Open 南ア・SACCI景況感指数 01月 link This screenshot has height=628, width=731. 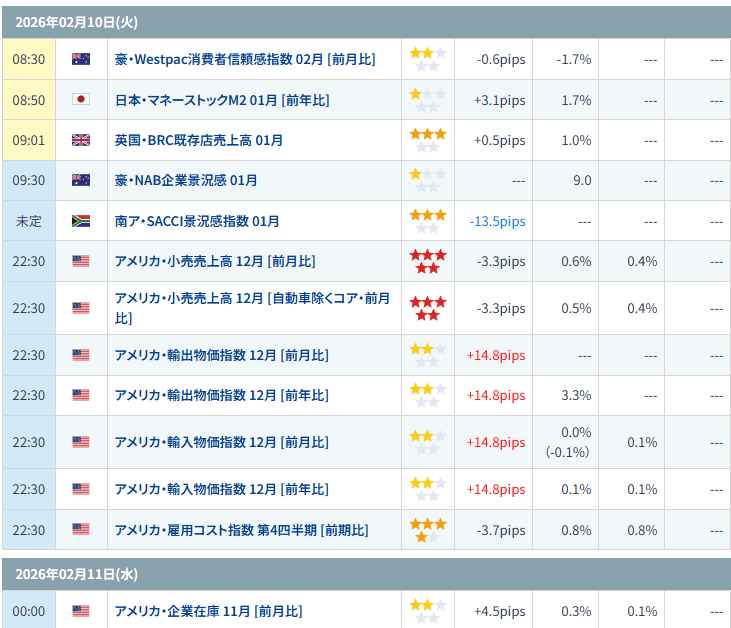click(197, 221)
